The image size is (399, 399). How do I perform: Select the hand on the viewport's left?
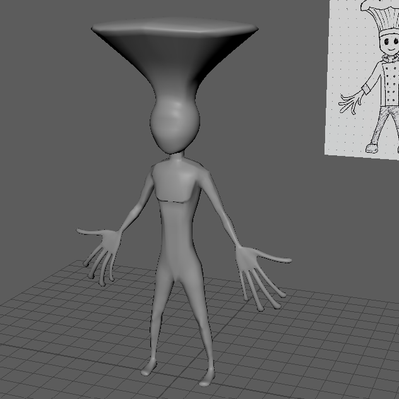click(x=100, y=253)
